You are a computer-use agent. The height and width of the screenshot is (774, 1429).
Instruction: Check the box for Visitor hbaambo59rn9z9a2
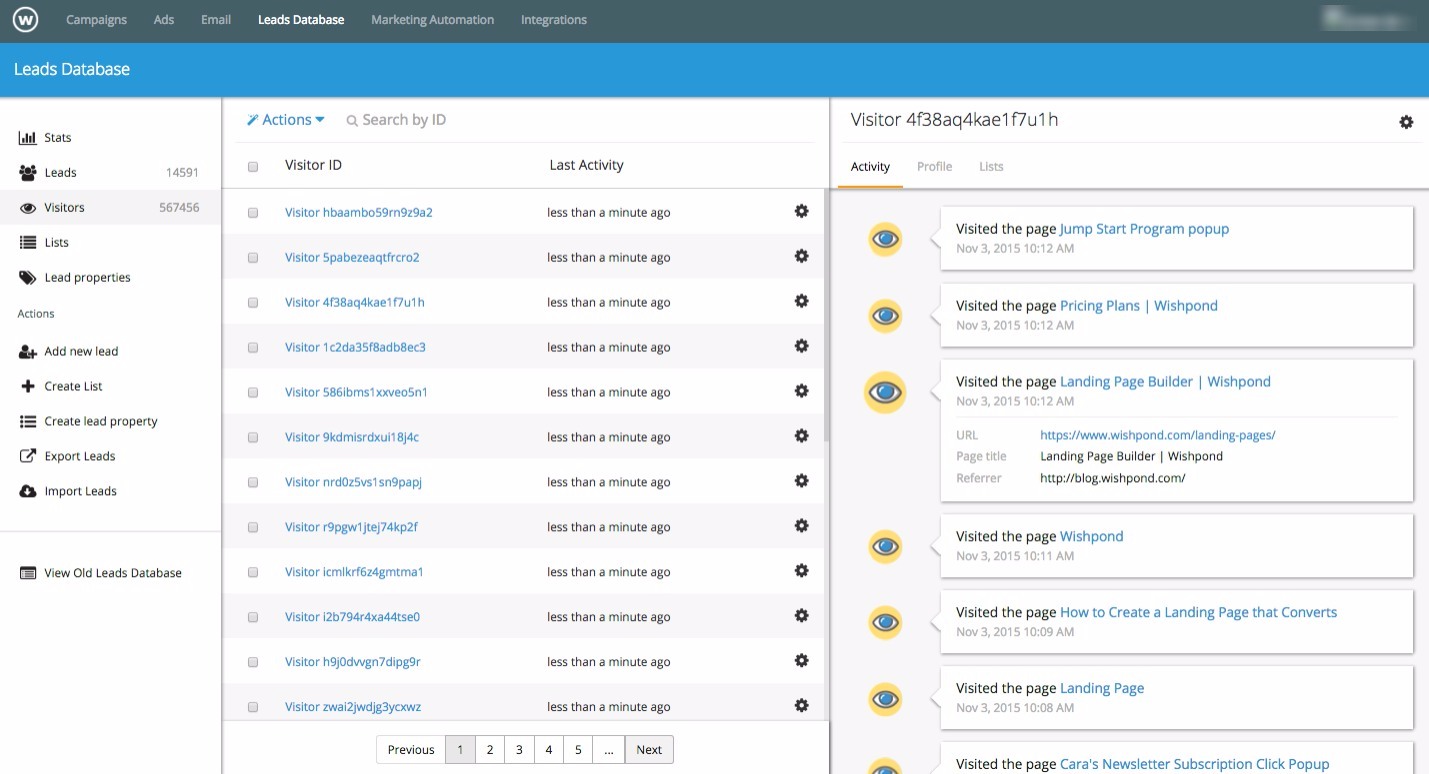click(253, 213)
